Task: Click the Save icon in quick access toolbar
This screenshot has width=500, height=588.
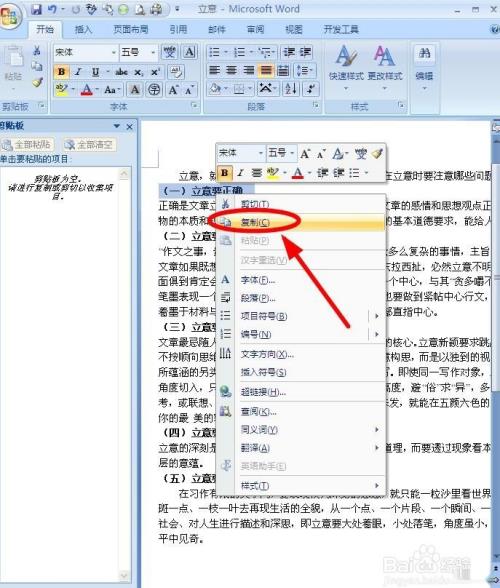Action: pos(36,9)
